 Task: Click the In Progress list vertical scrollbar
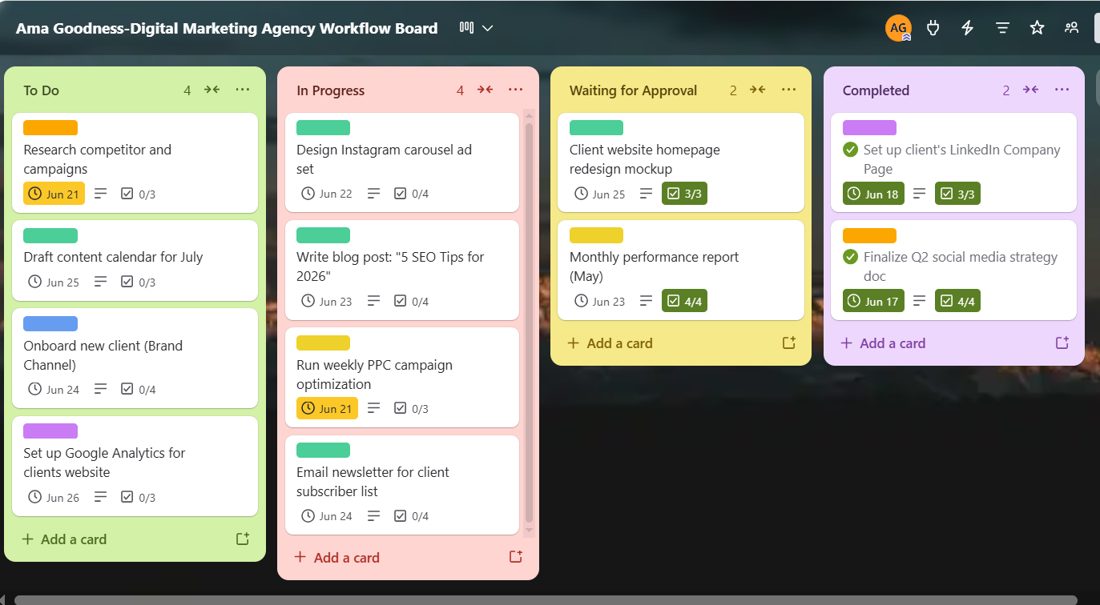529,323
